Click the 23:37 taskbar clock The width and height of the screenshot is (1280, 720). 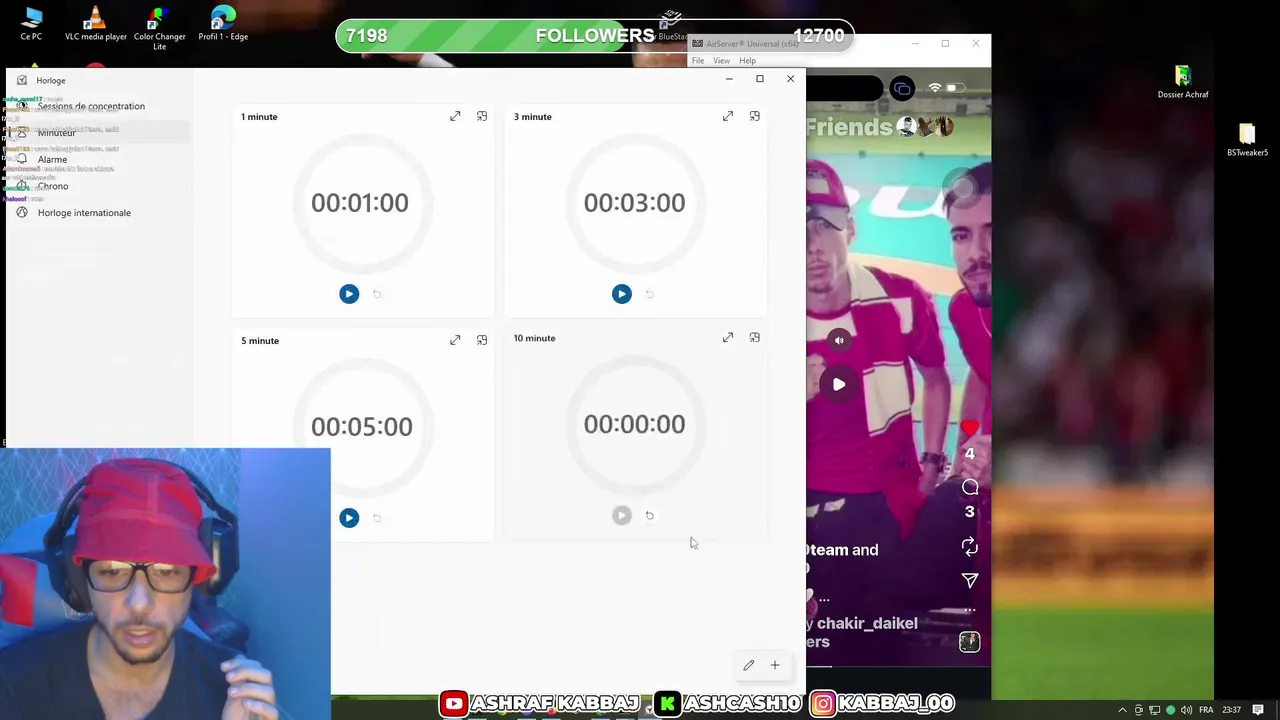(1231, 710)
